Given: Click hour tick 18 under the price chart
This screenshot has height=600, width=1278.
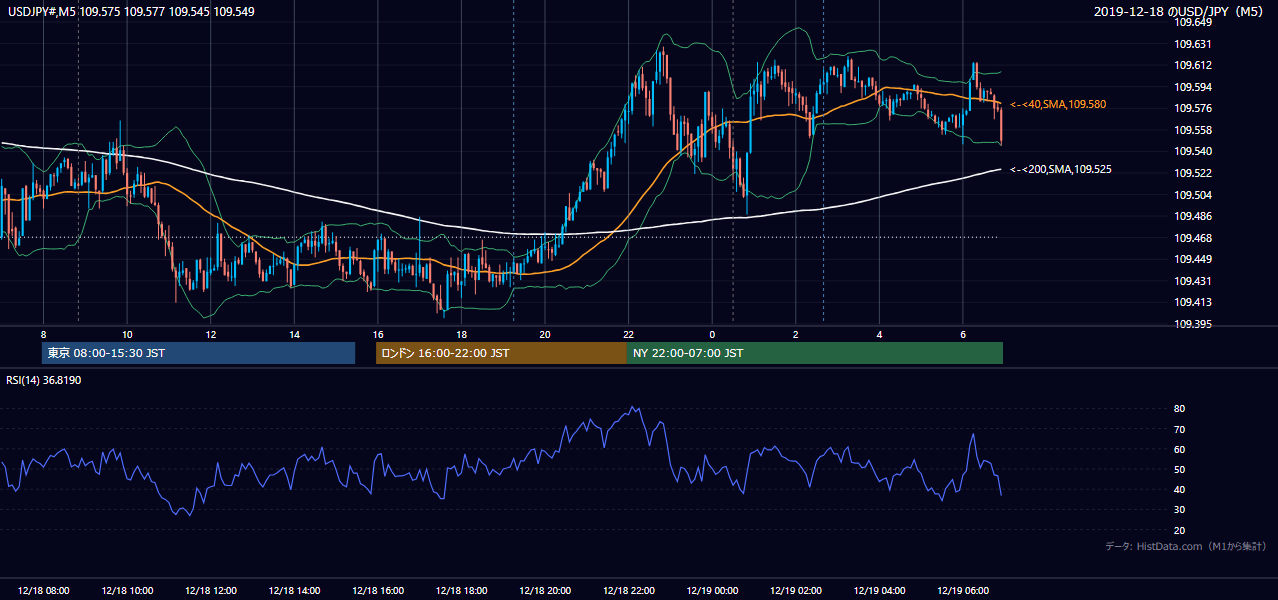Looking at the screenshot, I should pyautogui.click(x=461, y=333).
